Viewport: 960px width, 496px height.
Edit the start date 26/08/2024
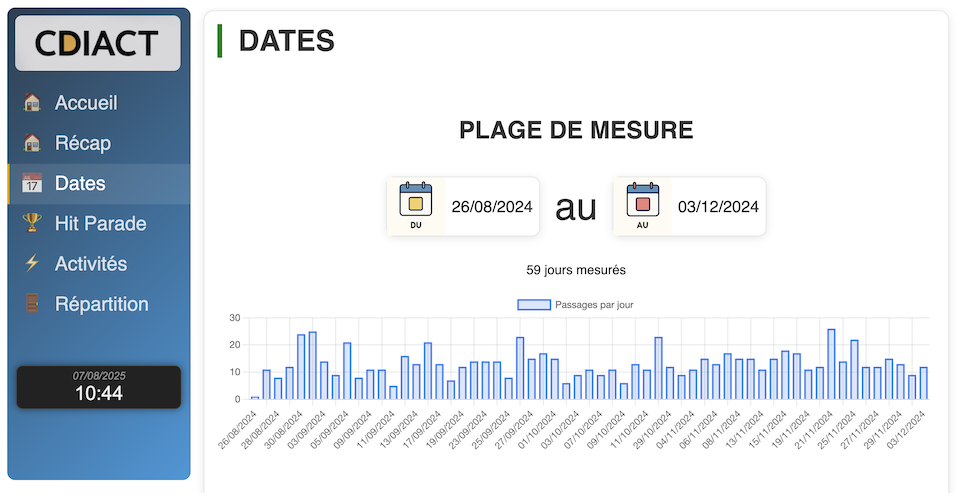(492, 207)
